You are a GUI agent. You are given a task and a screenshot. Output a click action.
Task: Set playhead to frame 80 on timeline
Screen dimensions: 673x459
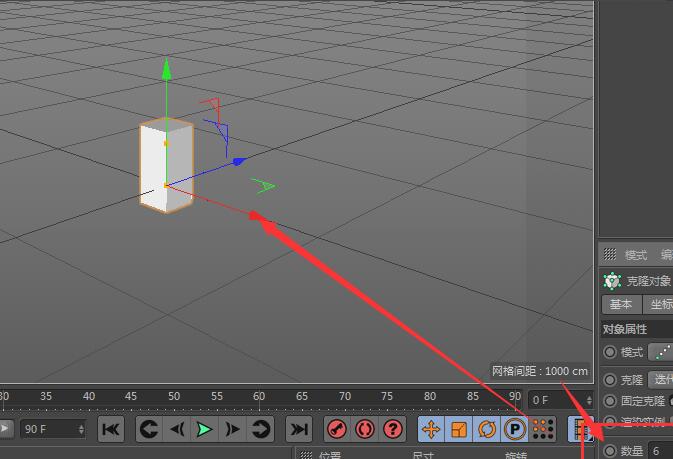pyautogui.click(x=430, y=396)
